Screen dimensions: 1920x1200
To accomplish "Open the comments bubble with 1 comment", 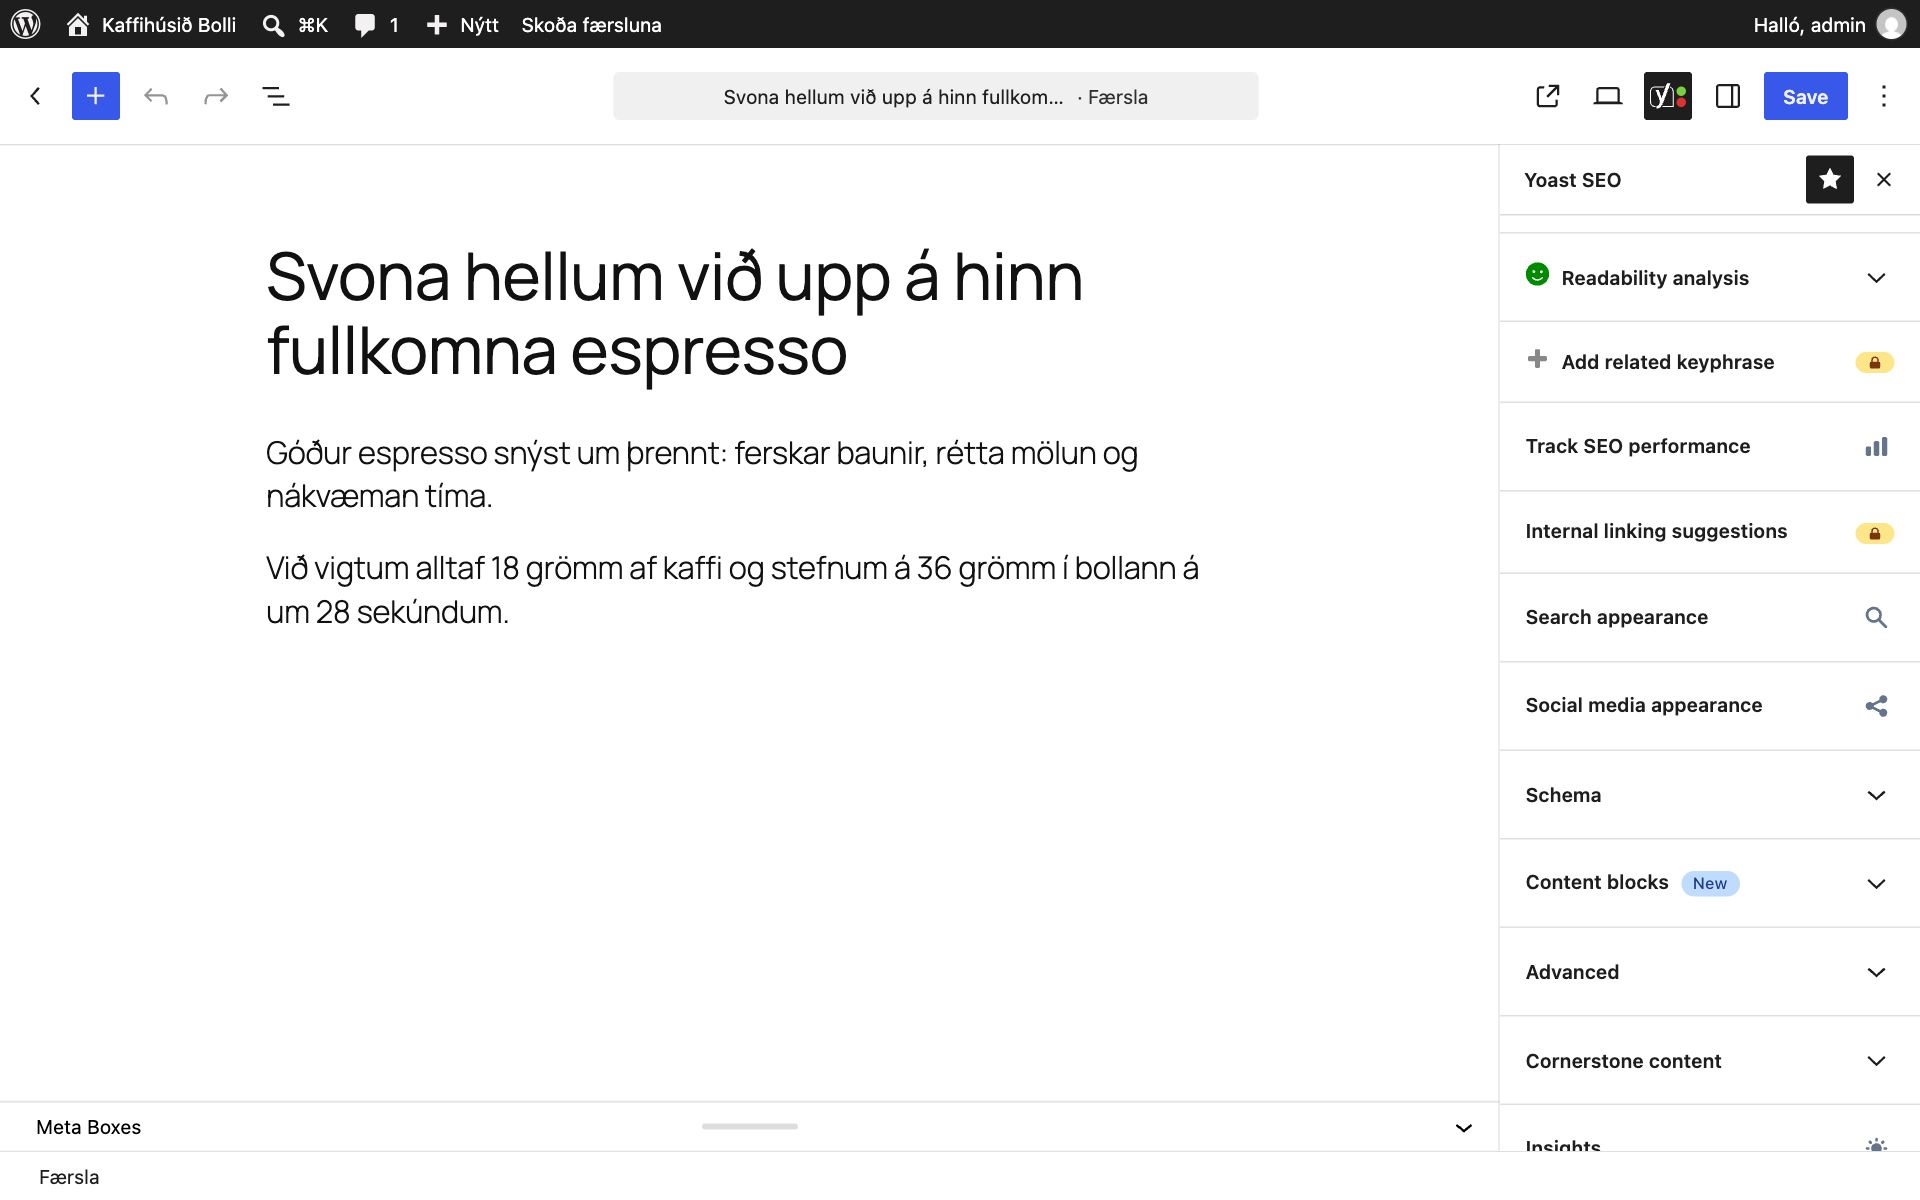I will (376, 24).
